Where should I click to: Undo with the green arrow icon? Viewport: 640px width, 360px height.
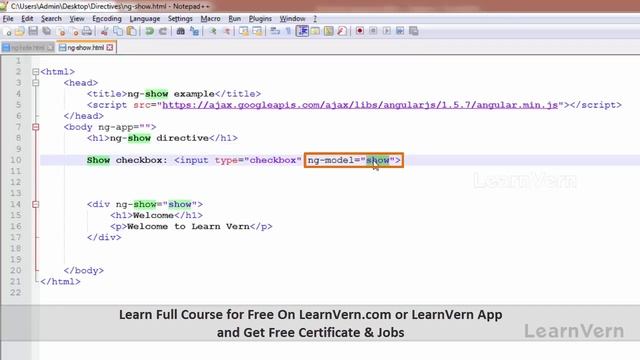coord(149,31)
